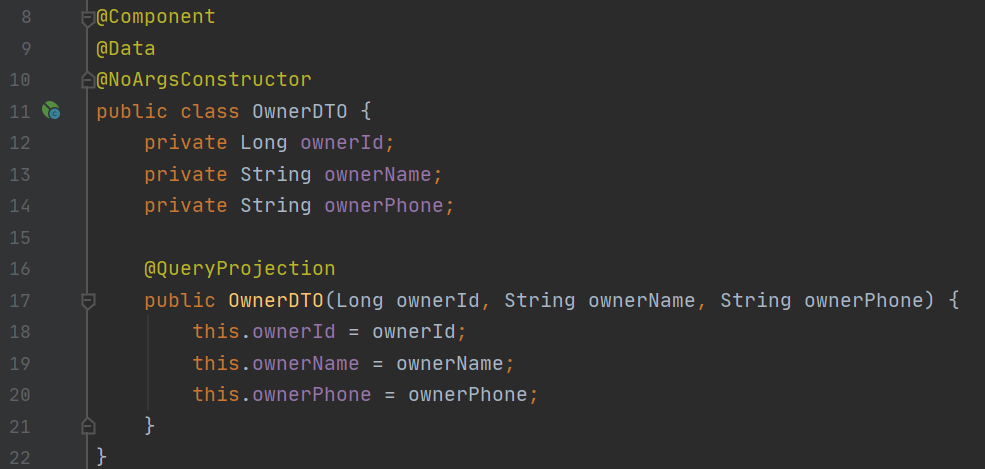Click line number 13 in the gutter
985x469 pixels.
click(x=20, y=175)
